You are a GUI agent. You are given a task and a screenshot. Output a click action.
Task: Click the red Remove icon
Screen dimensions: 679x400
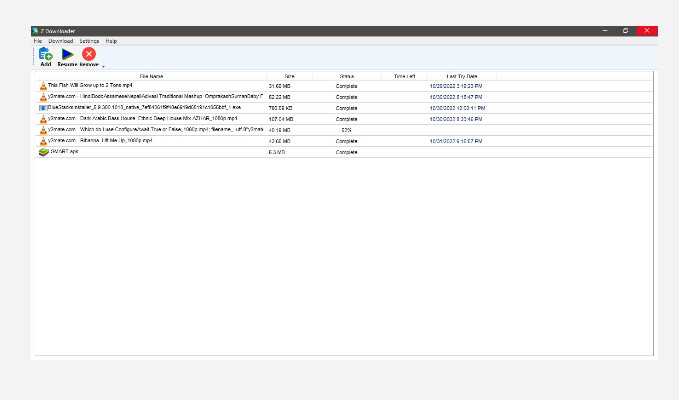(x=89, y=55)
